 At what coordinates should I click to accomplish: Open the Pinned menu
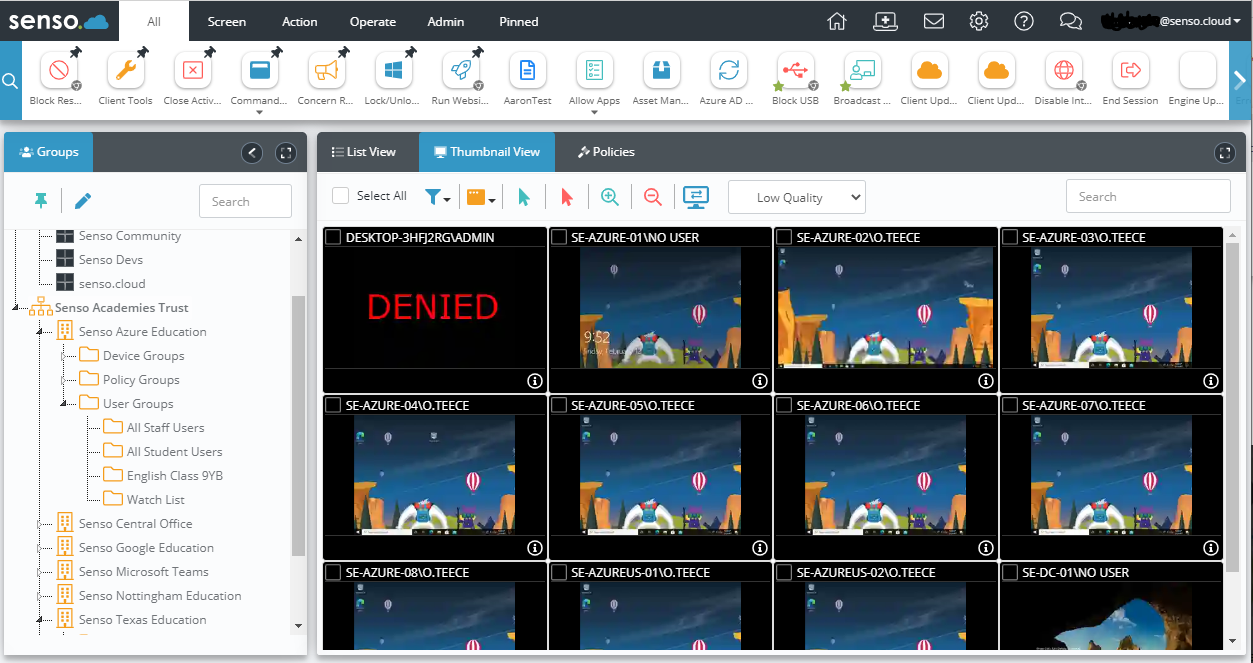click(x=518, y=21)
